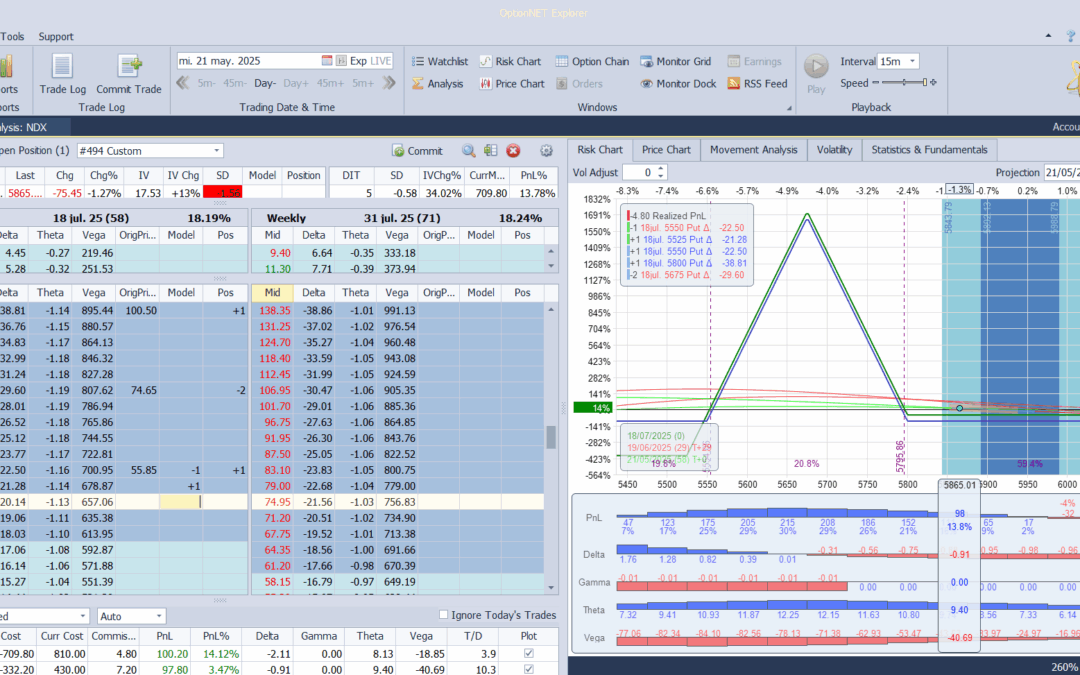Toggle the LIVE mode button
The height and width of the screenshot is (675, 1080).
[x=381, y=61]
